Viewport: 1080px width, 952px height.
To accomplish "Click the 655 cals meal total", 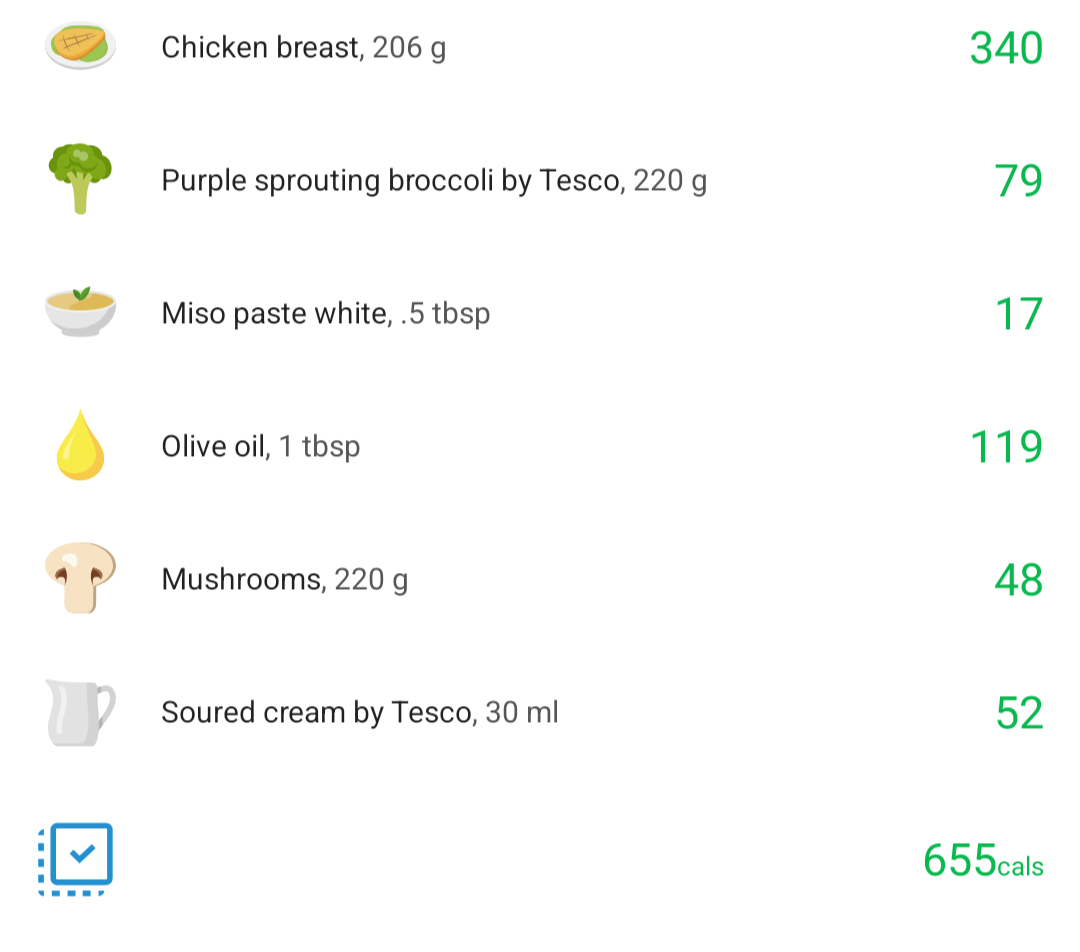I will pyautogui.click(x=984, y=860).
